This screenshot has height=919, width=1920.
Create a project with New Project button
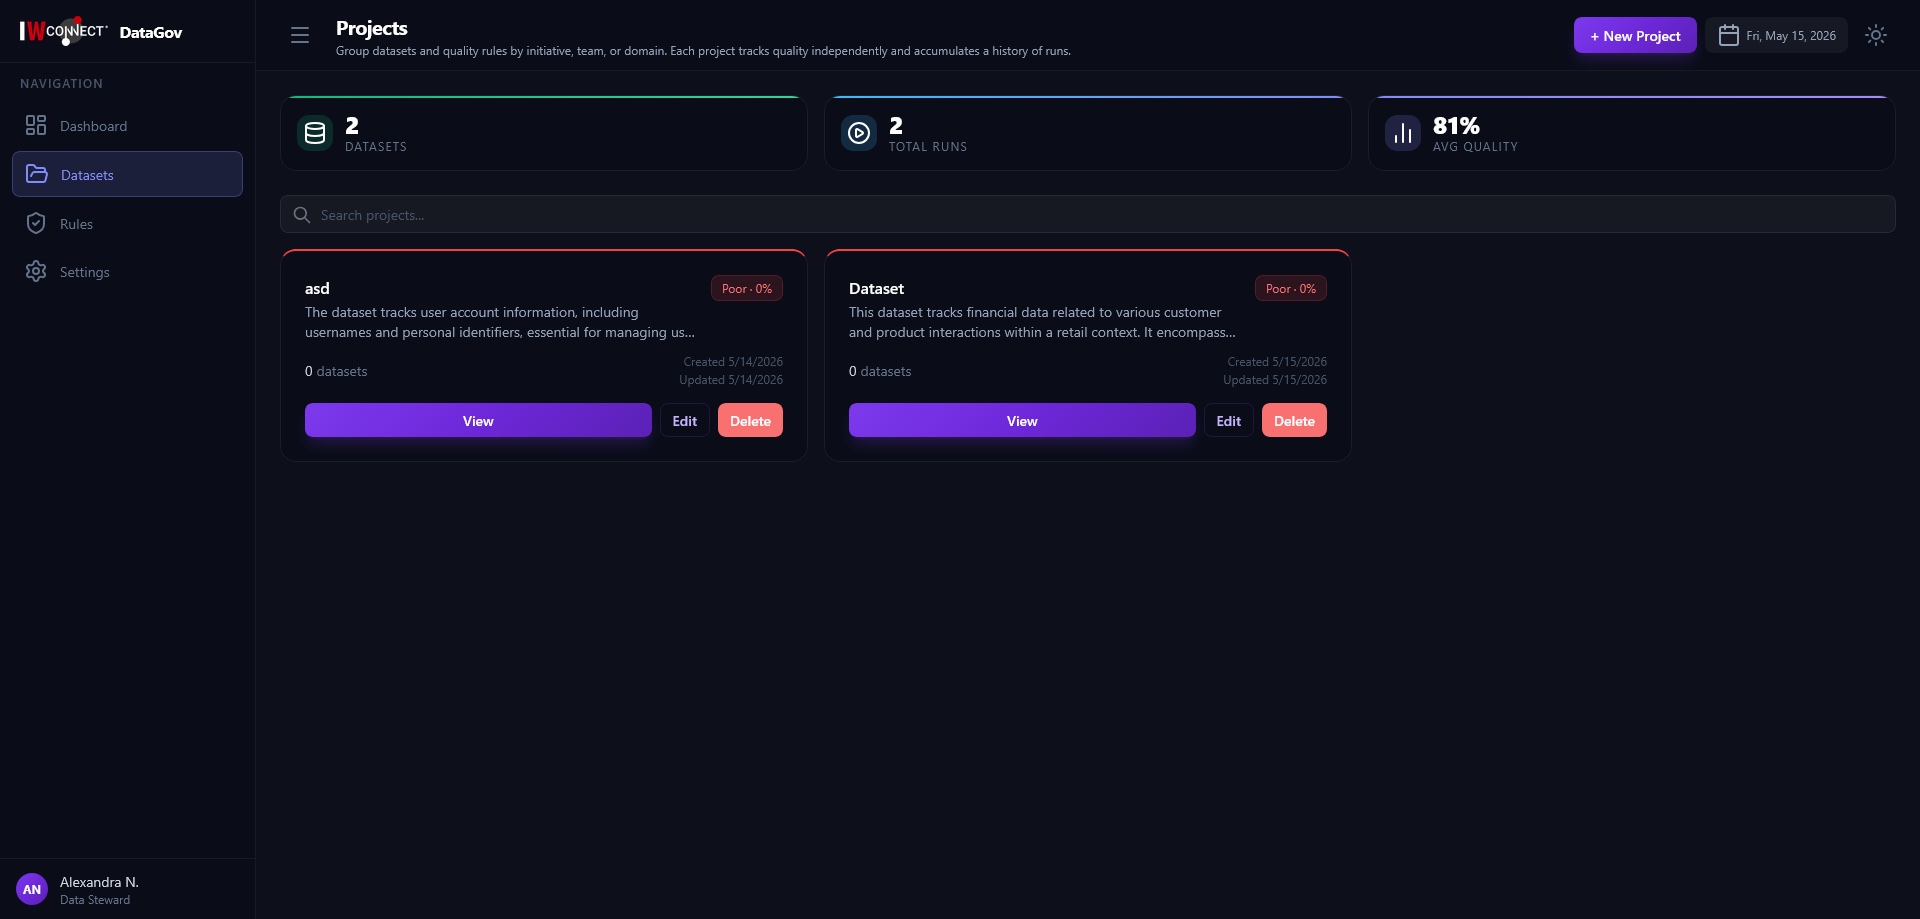point(1635,35)
